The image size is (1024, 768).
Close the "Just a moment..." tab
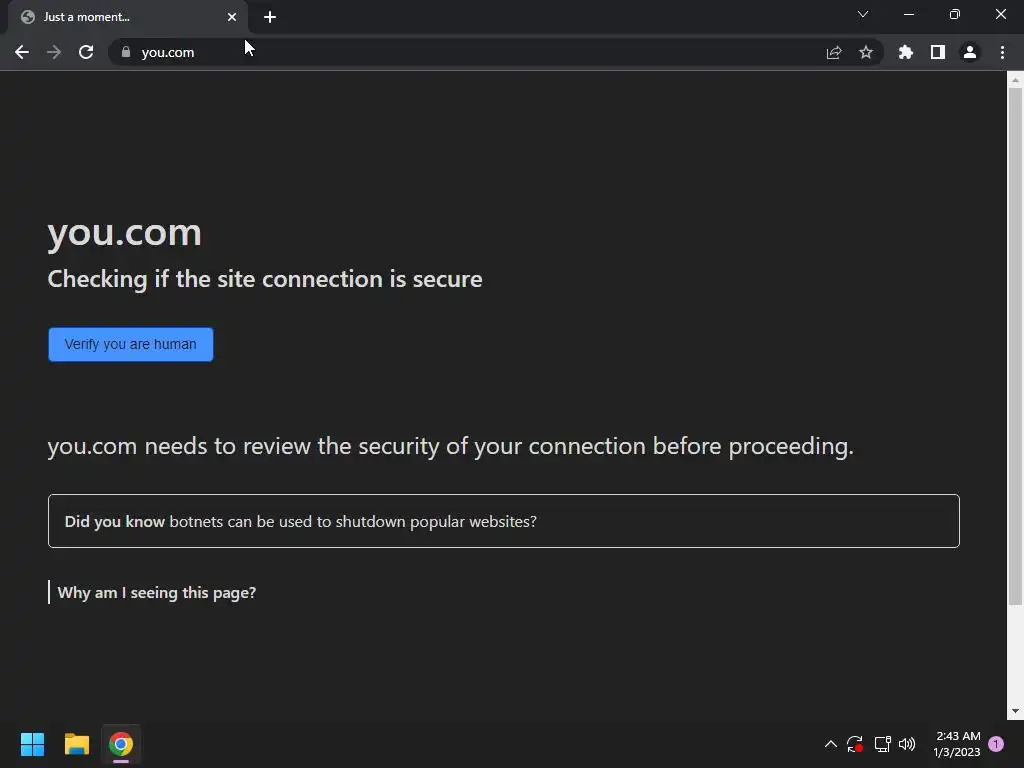232,17
